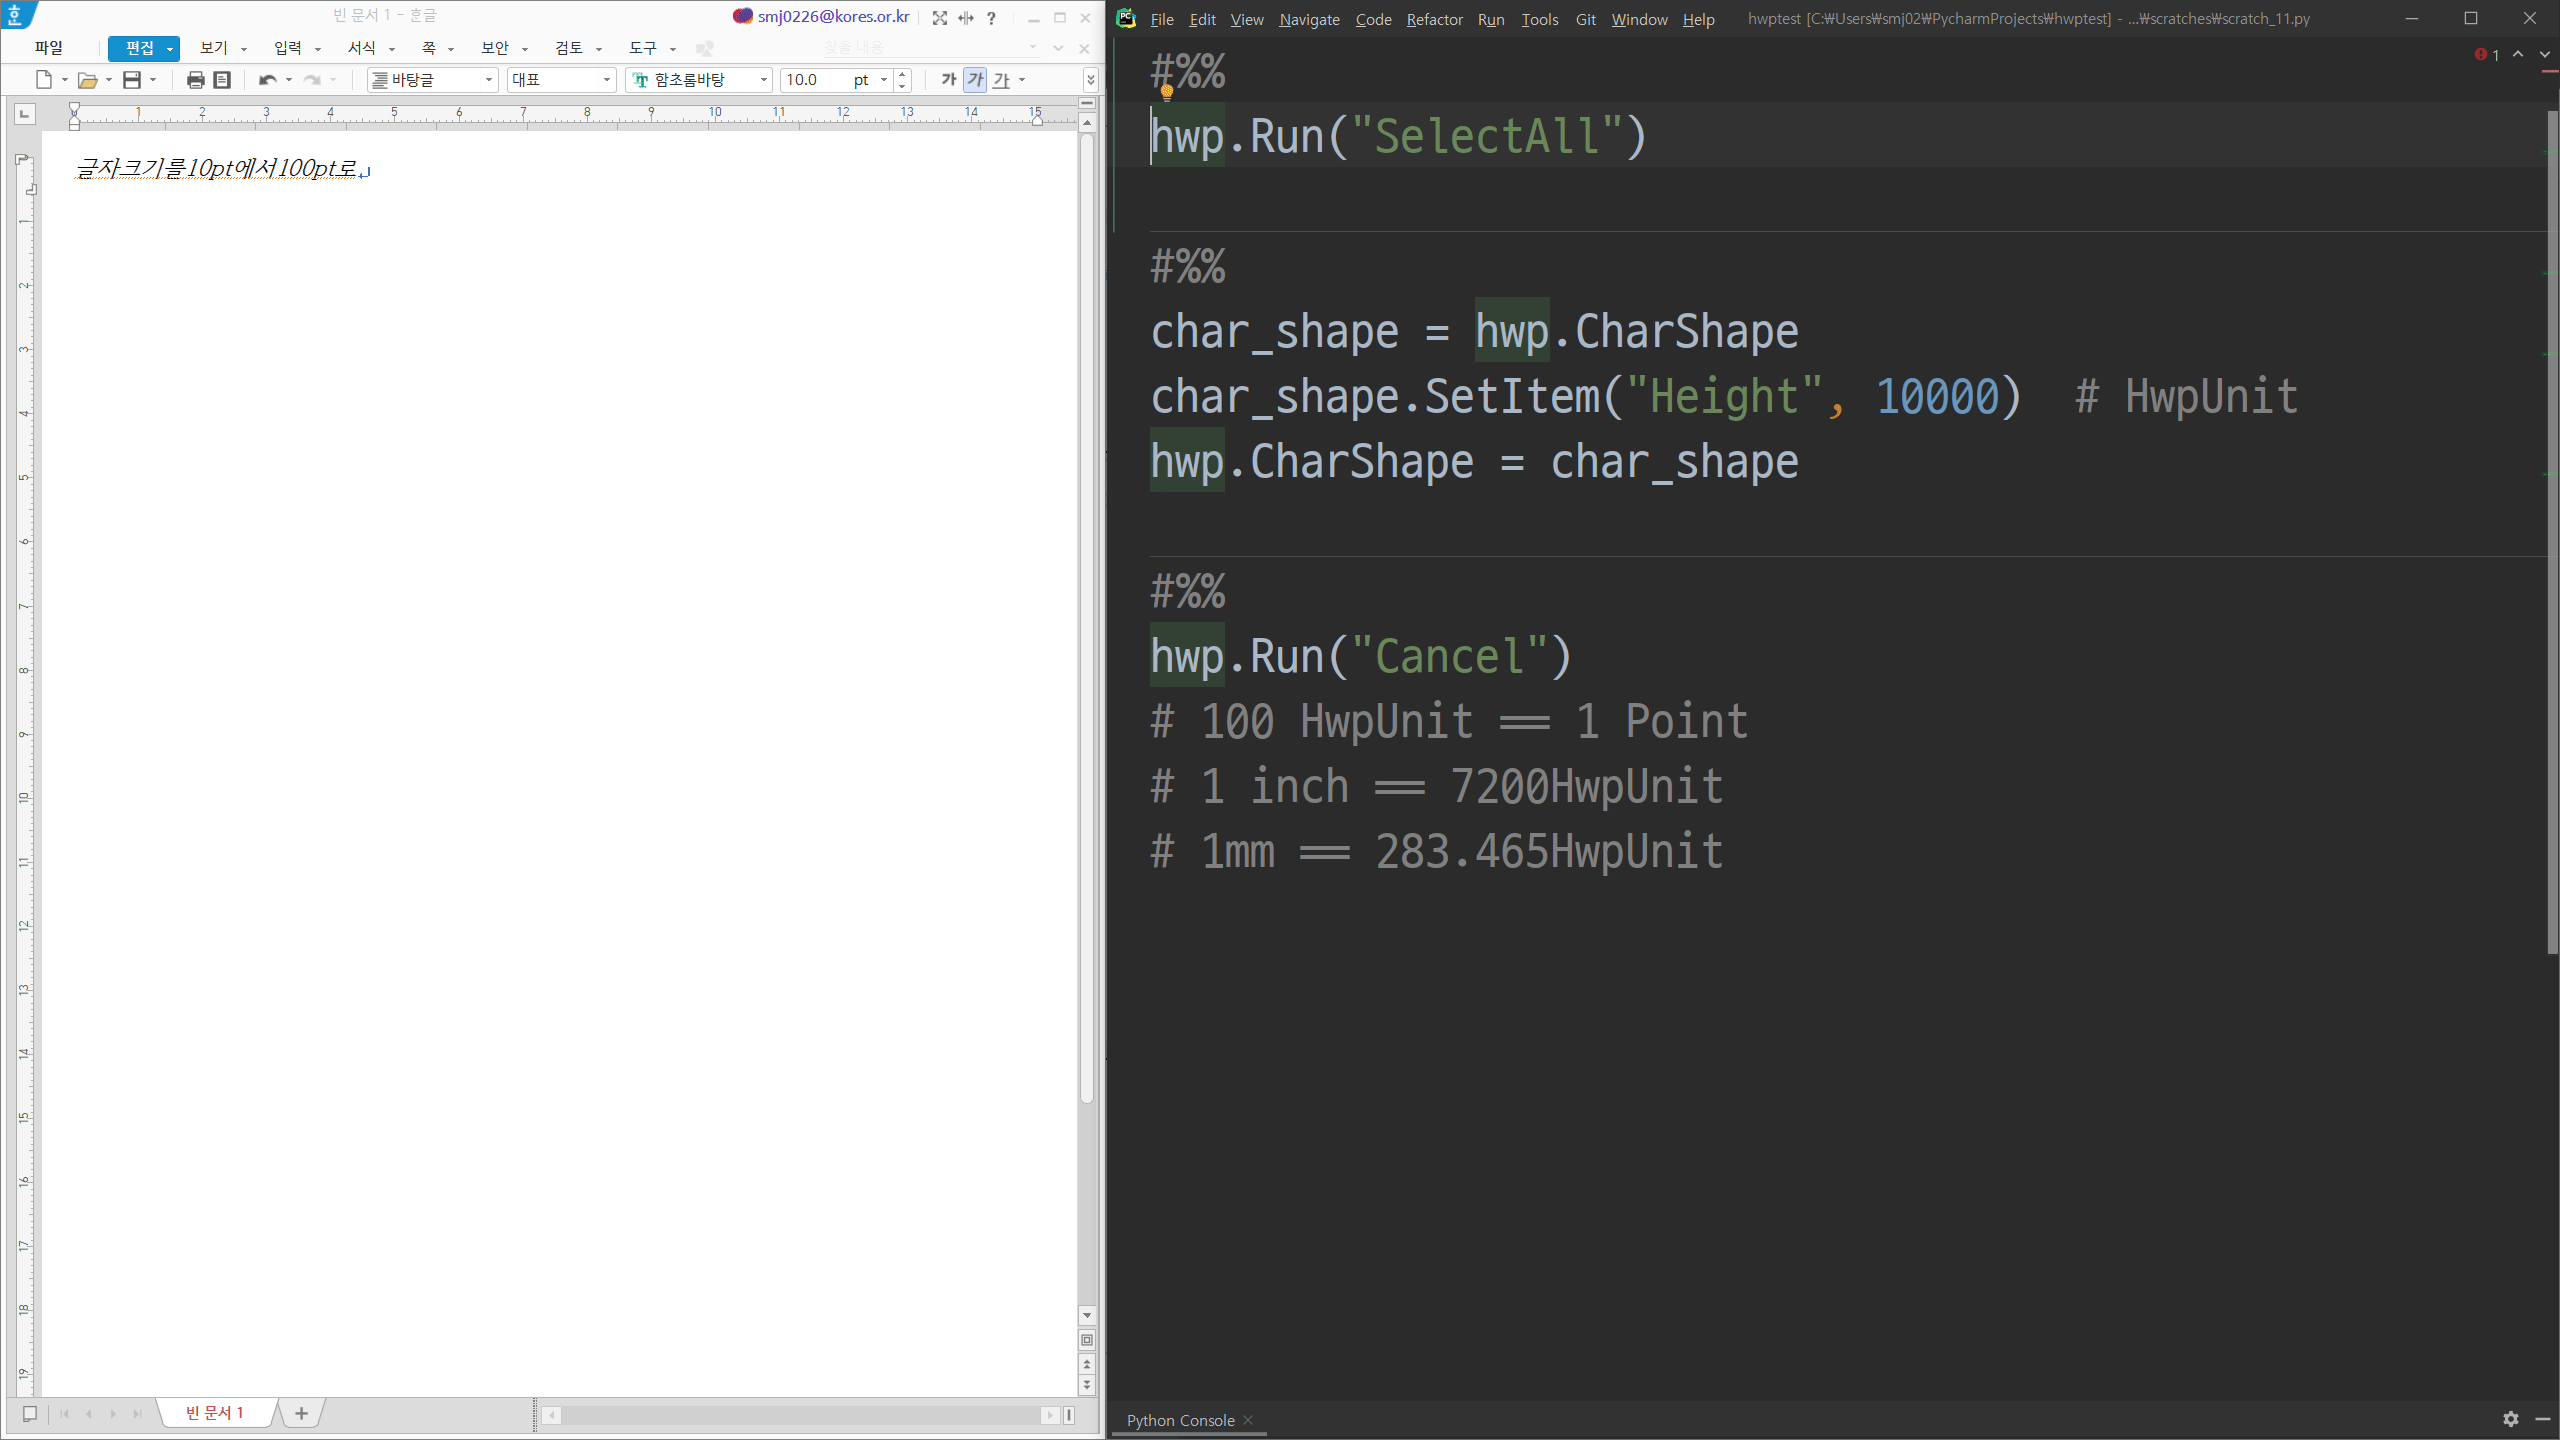Click the new document icon
Viewport: 2560px width, 1440px height.
tap(43, 80)
